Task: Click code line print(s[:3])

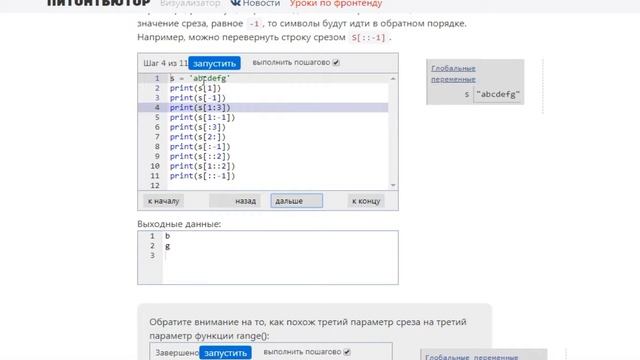Action: 198,127
